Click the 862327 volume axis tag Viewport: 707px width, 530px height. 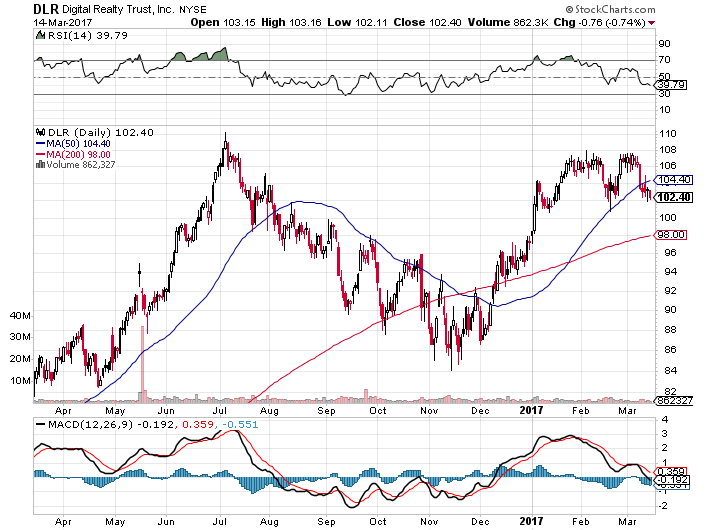(674, 401)
